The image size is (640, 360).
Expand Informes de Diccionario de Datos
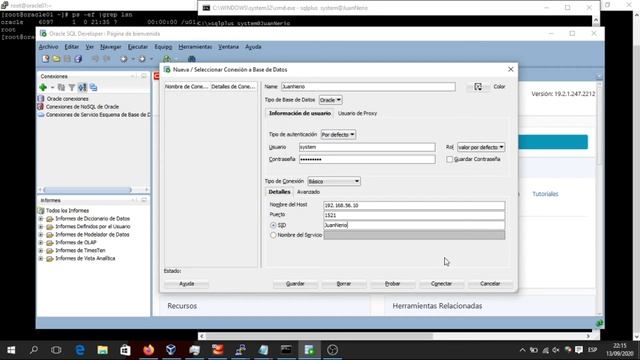41,219
